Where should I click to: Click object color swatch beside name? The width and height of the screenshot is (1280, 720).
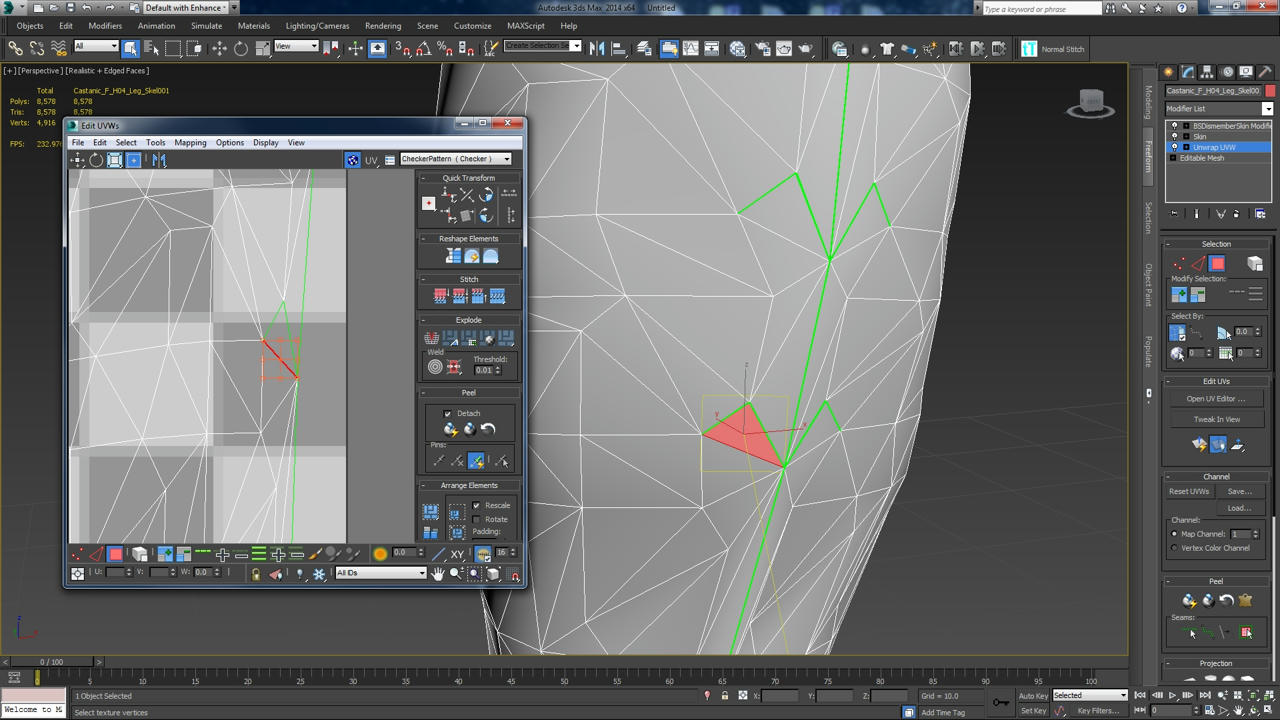click(1270, 91)
